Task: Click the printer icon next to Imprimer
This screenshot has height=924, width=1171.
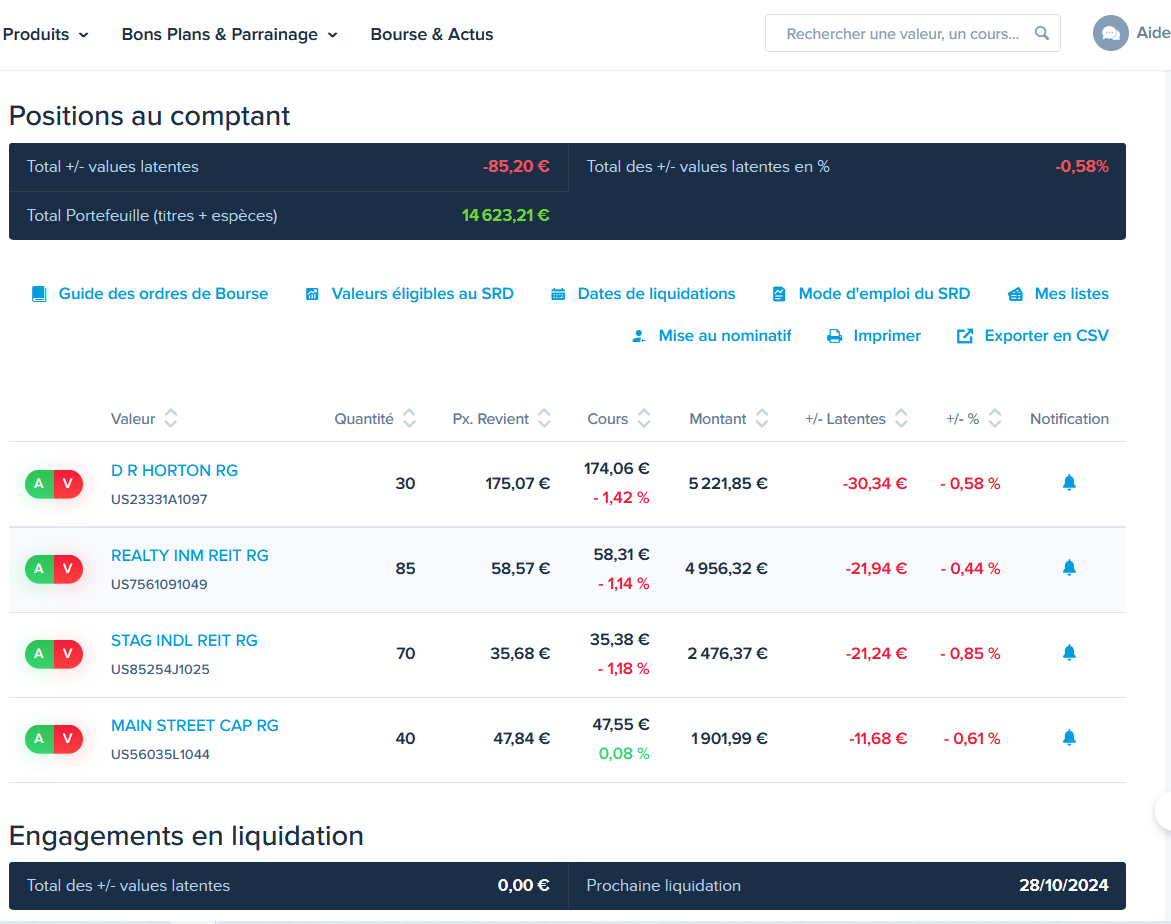Action: point(834,336)
